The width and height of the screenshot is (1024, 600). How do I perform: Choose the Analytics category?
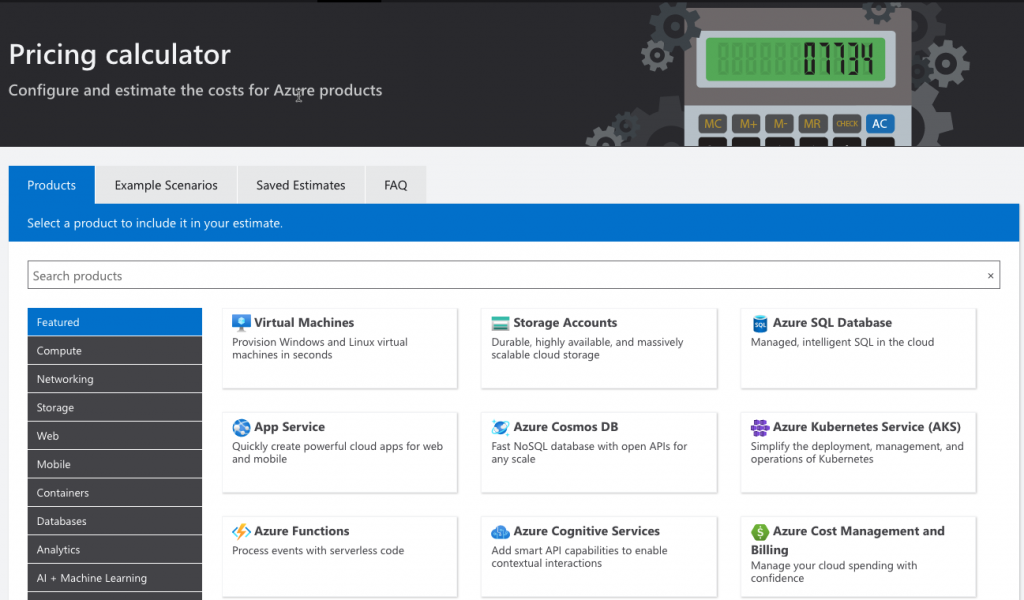point(114,550)
